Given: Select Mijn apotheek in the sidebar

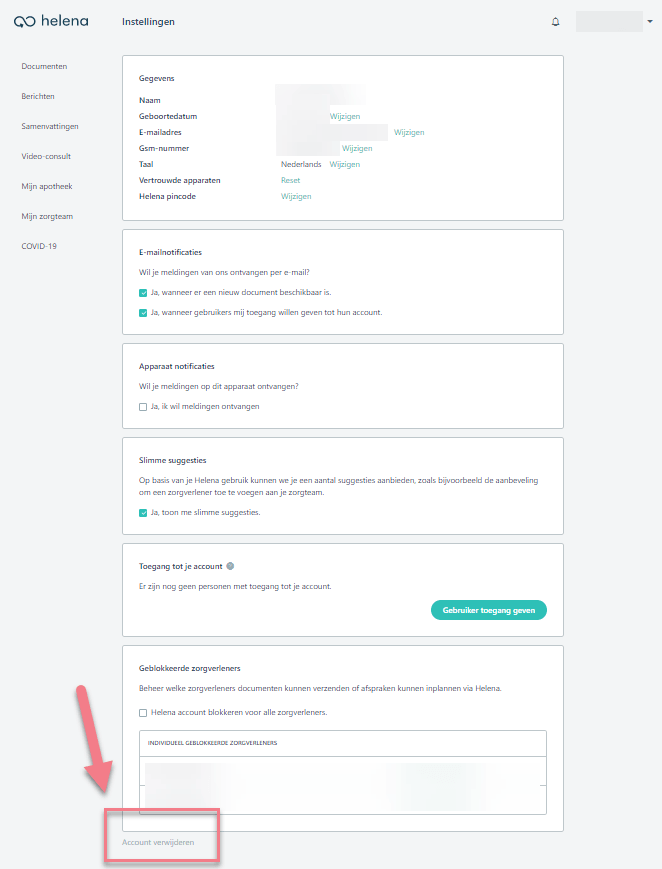Looking at the screenshot, I should [47, 186].
